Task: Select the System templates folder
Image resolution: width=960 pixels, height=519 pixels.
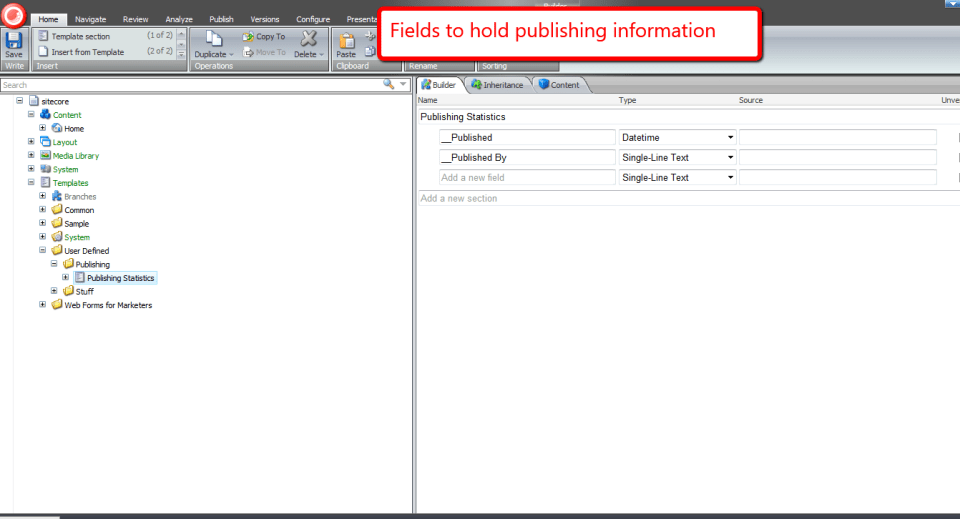Action: [x=77, y=237]
